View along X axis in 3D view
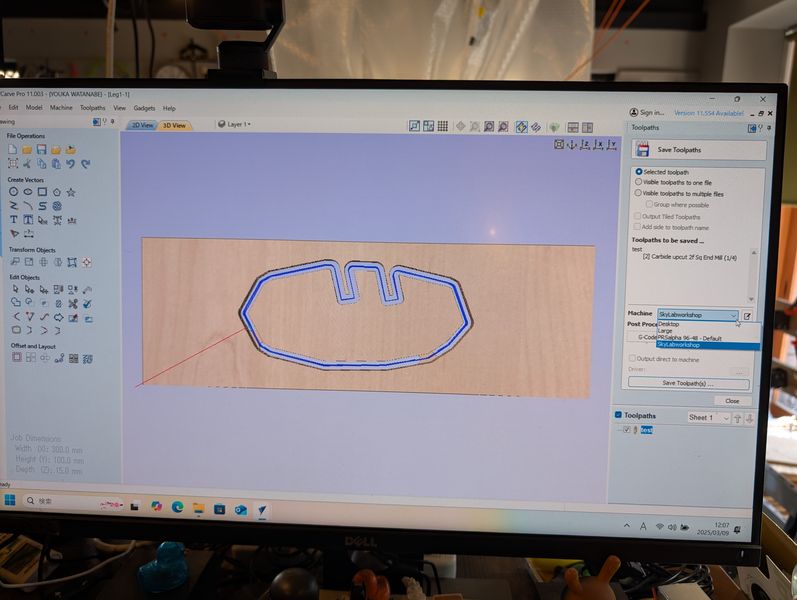The image size is (797, 600). tap(598, 145)
